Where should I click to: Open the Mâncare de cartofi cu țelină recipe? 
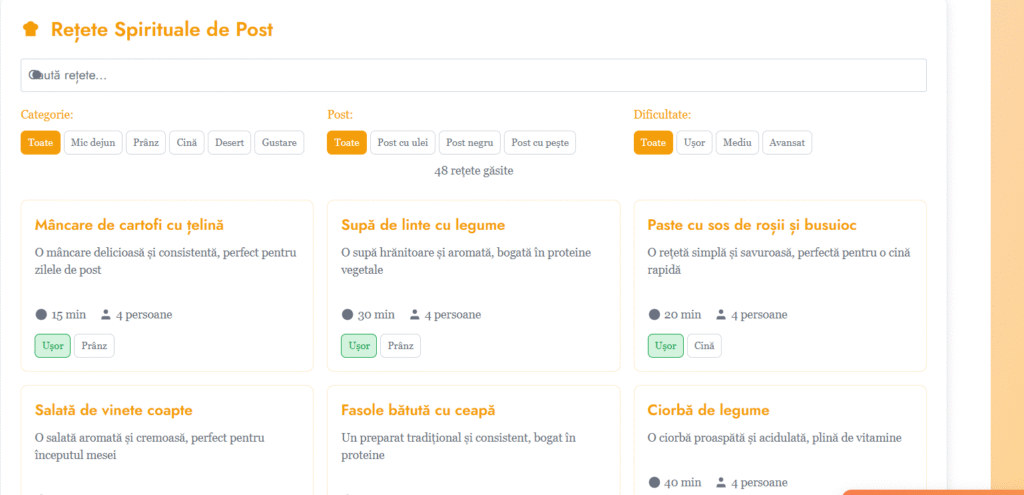pos(129,226)
